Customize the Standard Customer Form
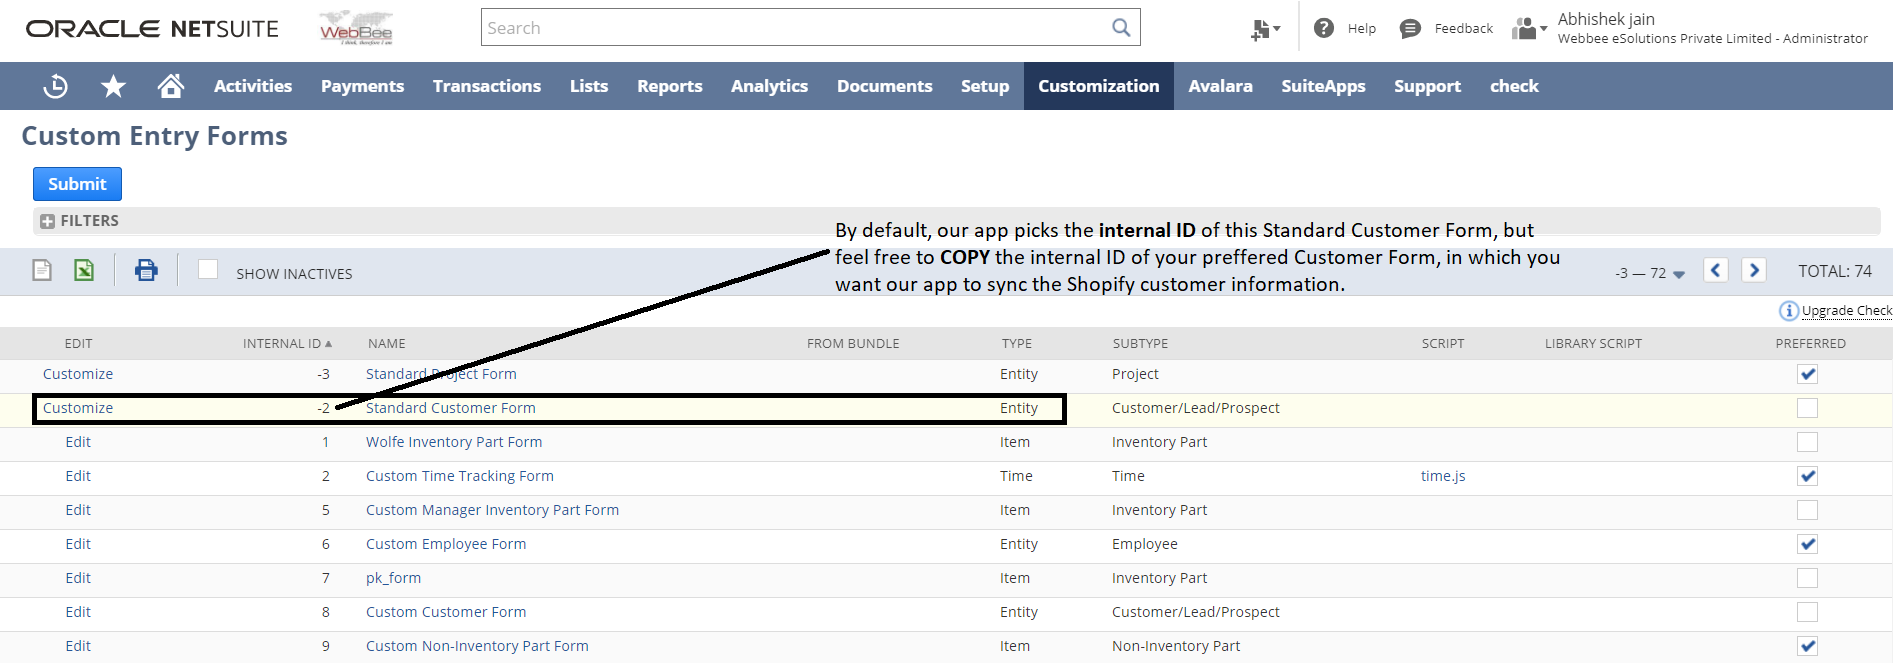 point(78,408)
